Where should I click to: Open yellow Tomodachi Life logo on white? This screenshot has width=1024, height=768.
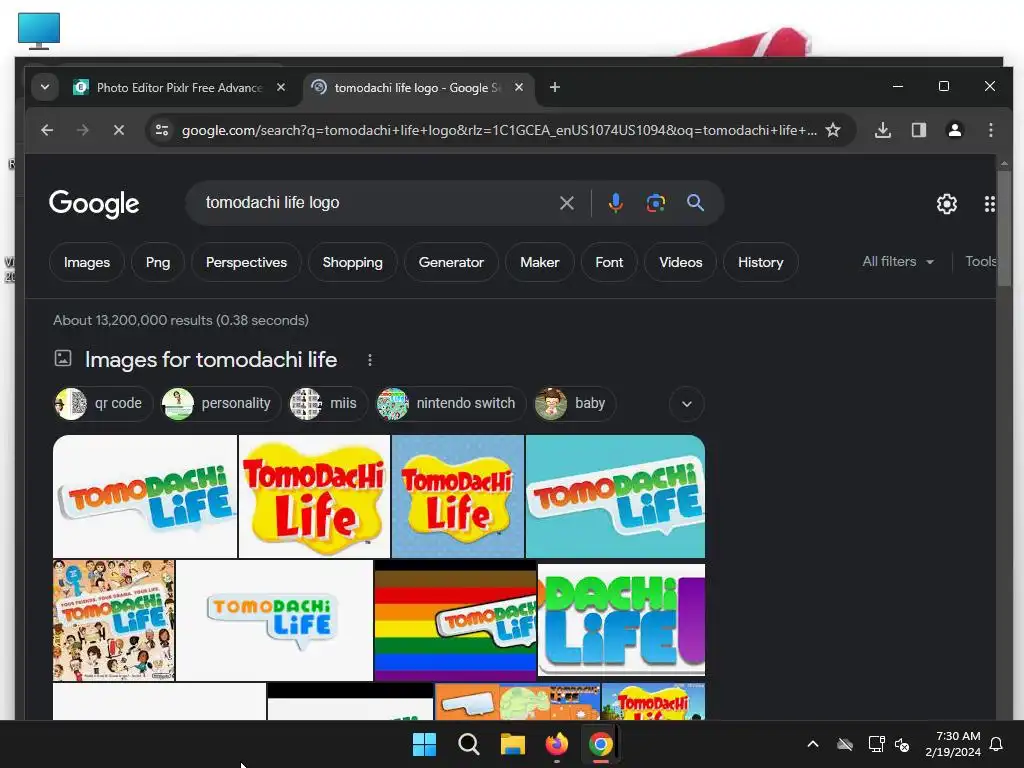pyautogui.click(x=314, y=496)
